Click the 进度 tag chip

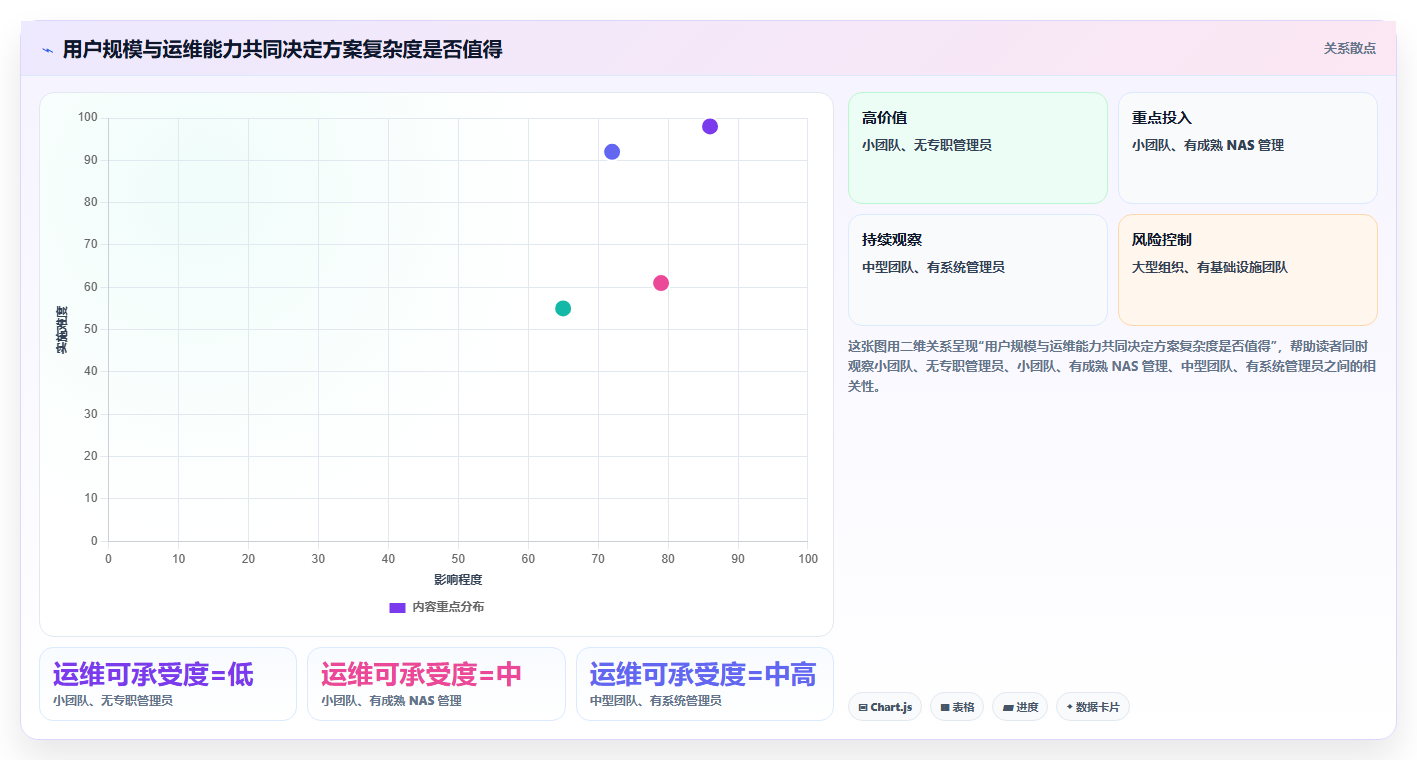coord(1020,707)
